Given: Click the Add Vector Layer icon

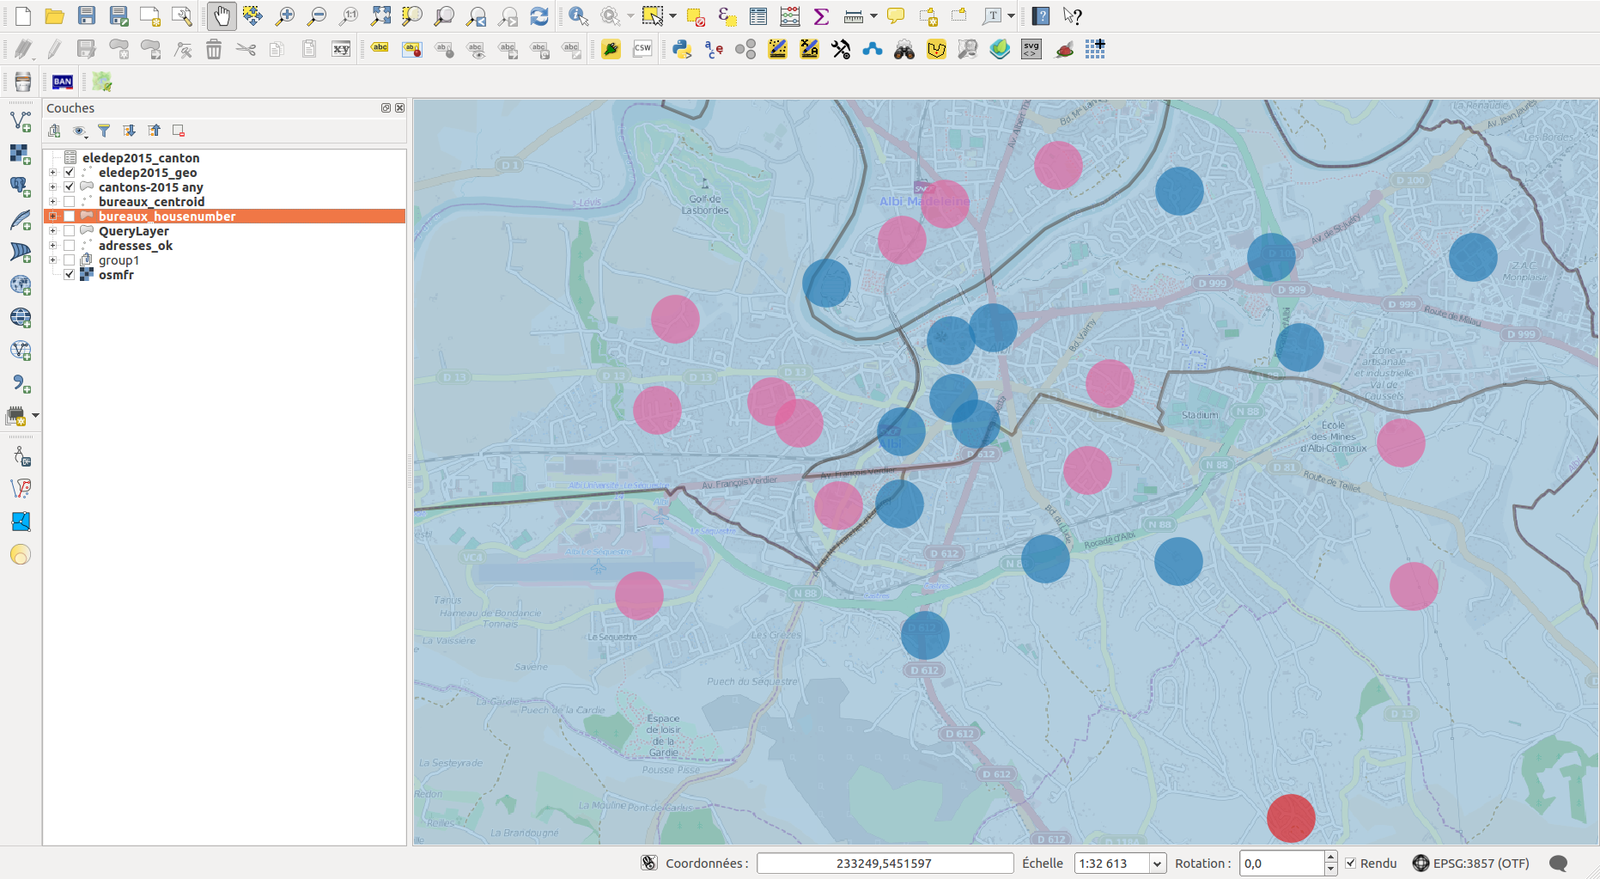Looking at the screenshot, I should click(x=20, y=121).
